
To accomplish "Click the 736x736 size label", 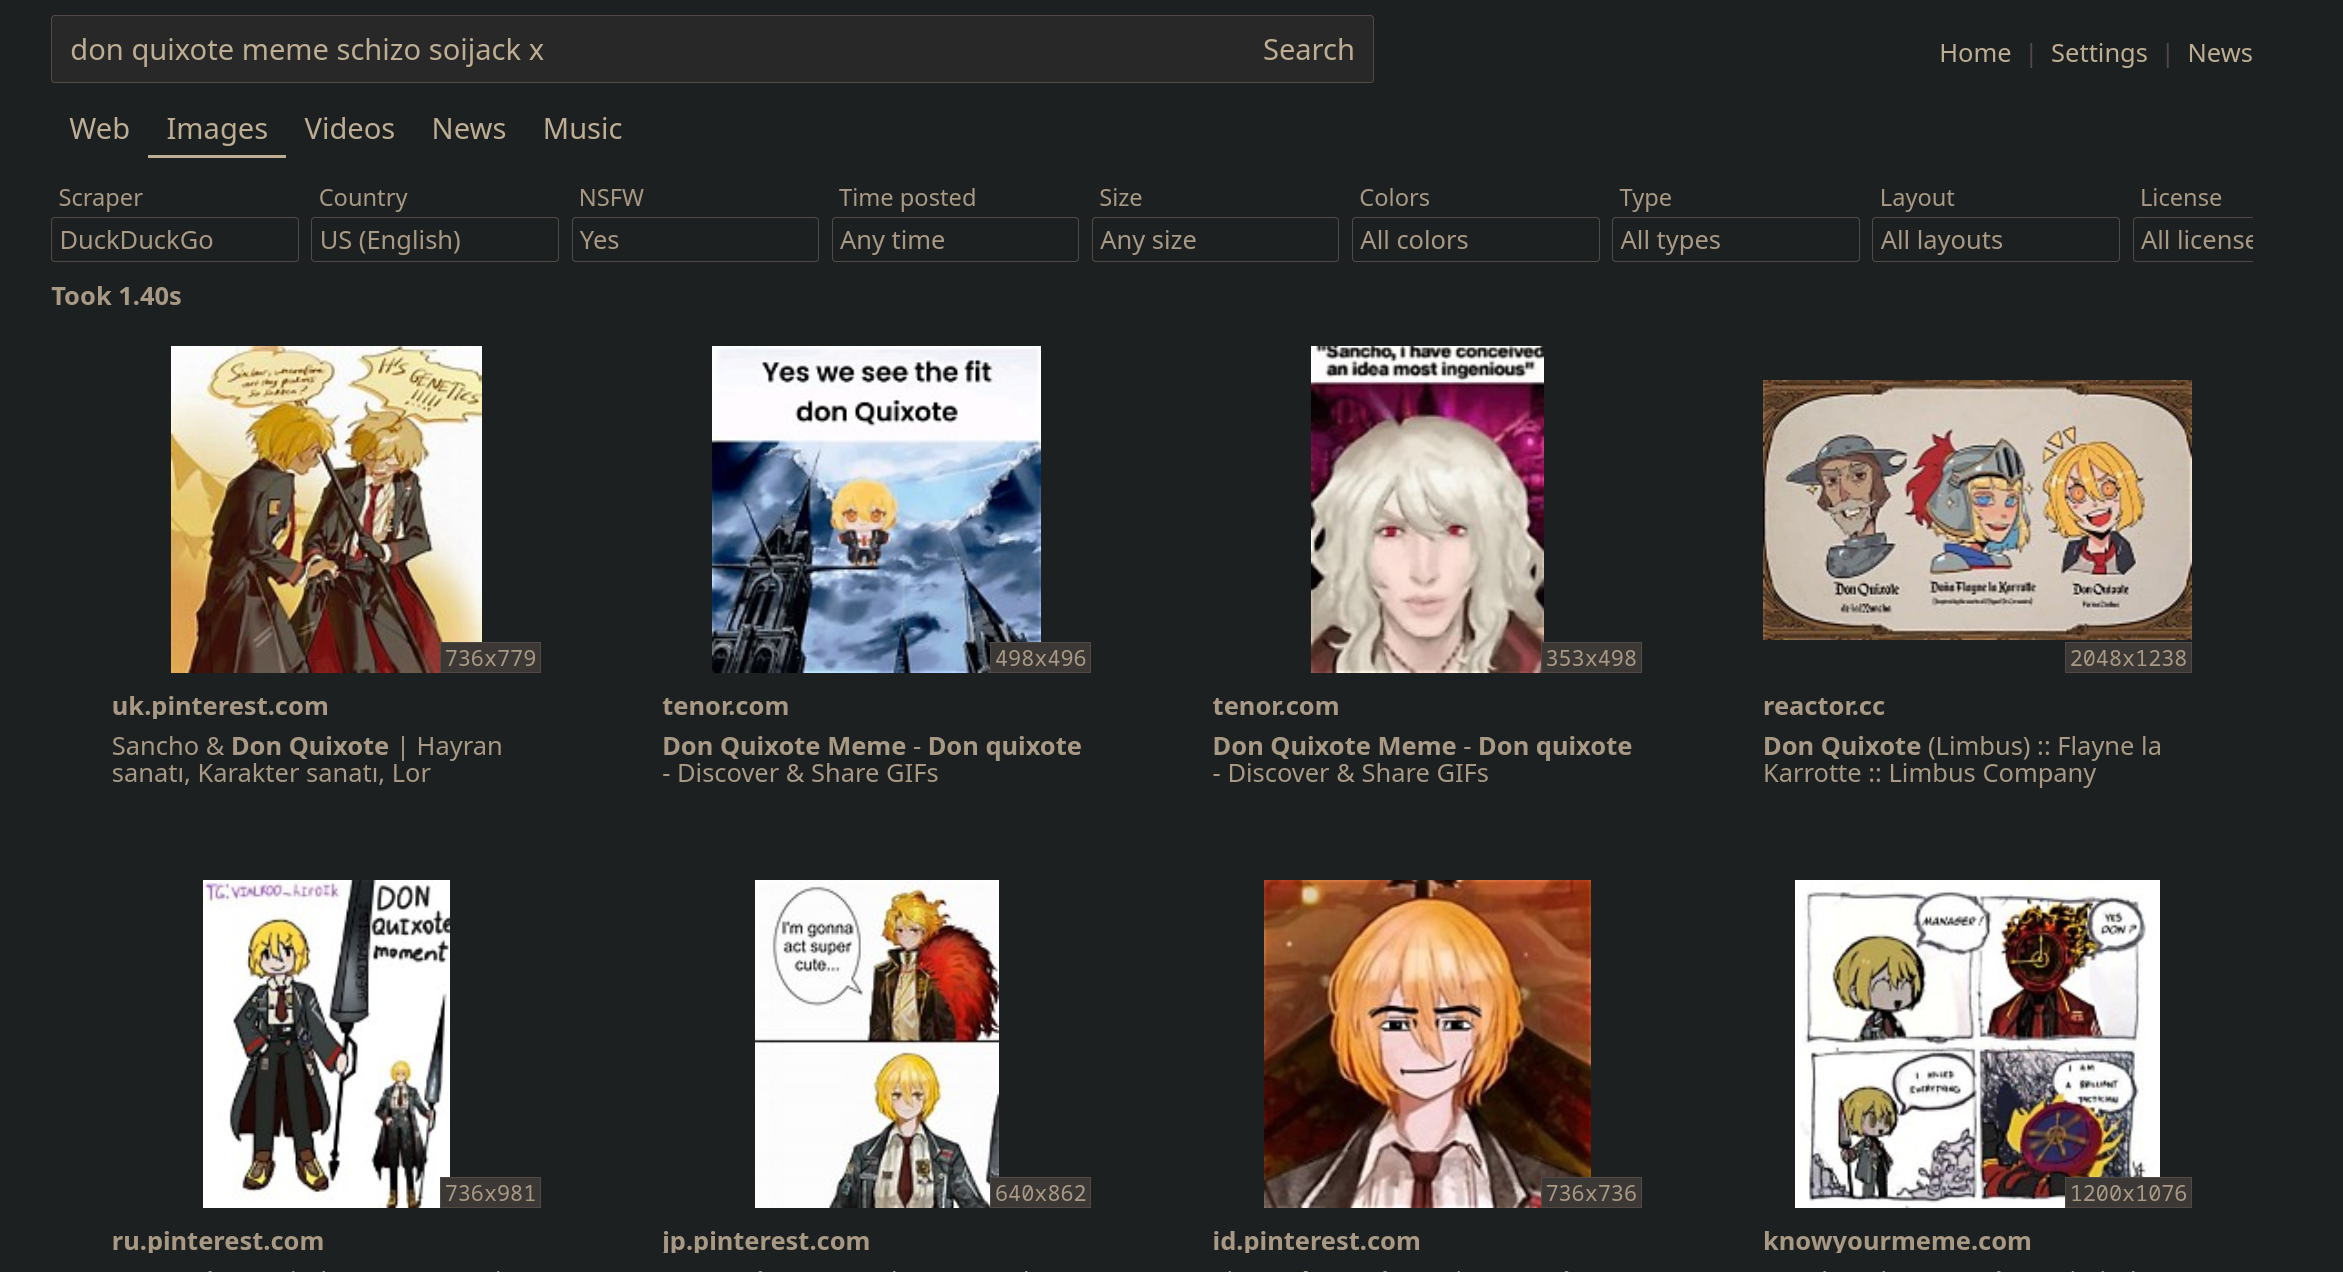I will click(x=1591, y=1193).
